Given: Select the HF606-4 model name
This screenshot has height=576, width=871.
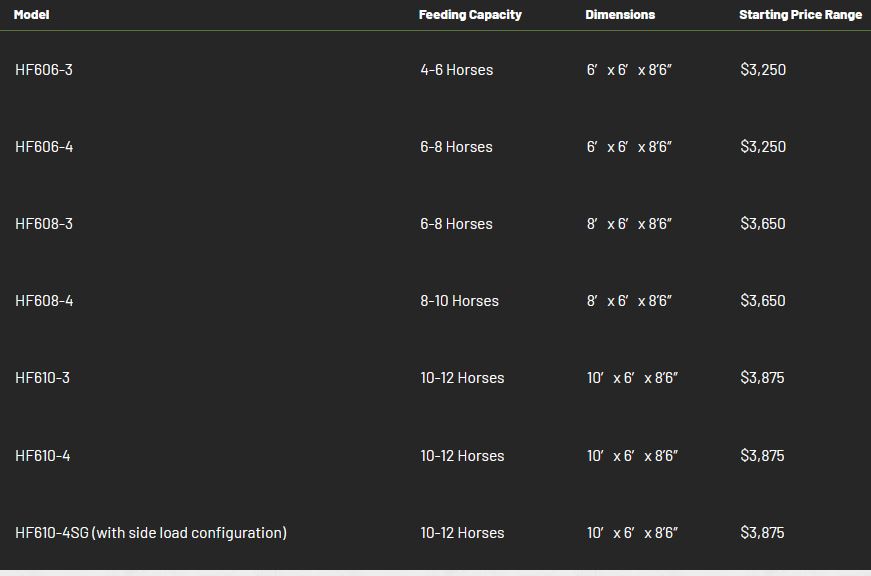Looking at the screenshot, I should click(x=44, y=147).
